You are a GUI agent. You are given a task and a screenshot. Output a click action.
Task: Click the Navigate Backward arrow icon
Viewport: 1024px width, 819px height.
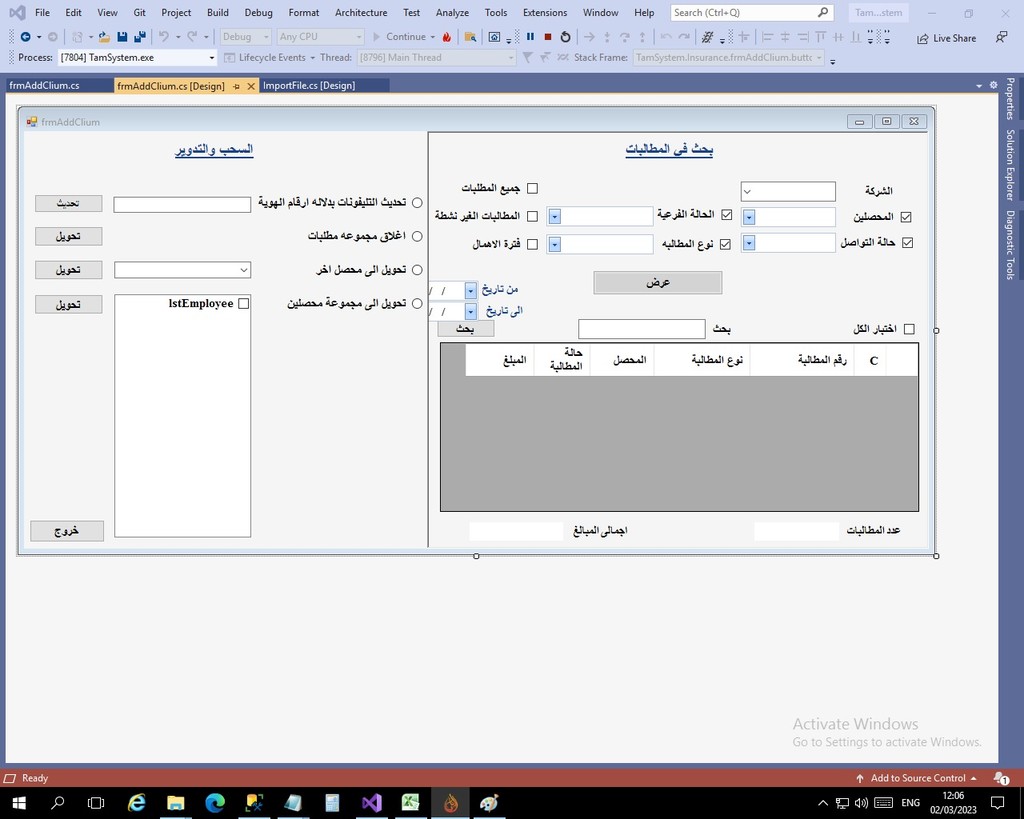25,37
